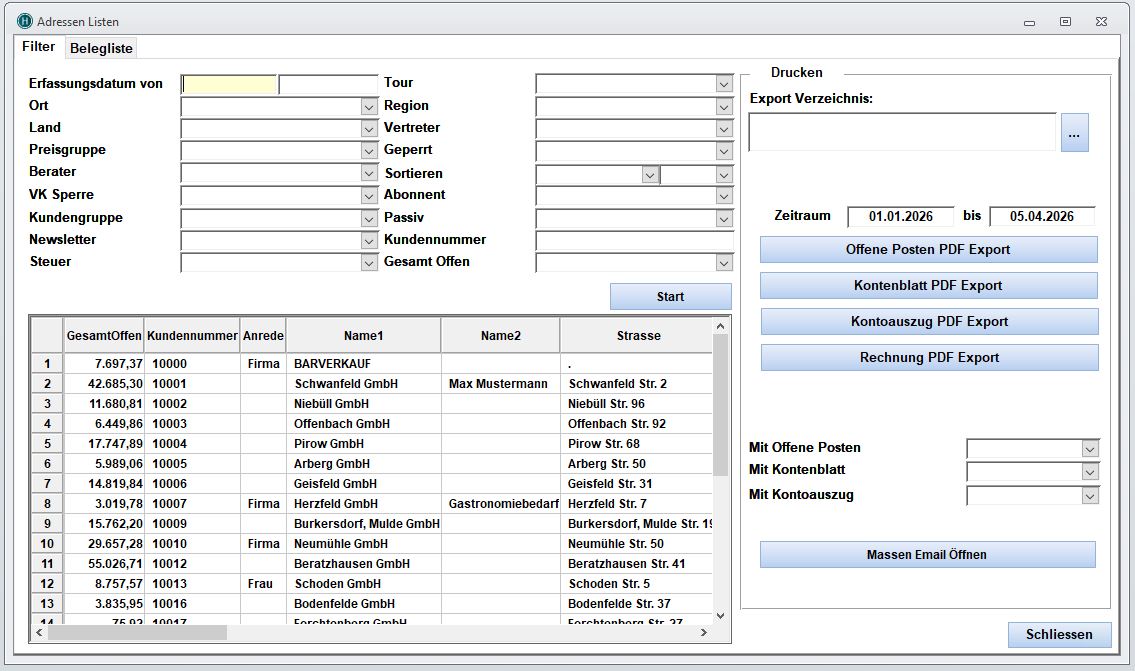Switch to the Belegliste tab
1135x671 pixels.
point(101,48)
